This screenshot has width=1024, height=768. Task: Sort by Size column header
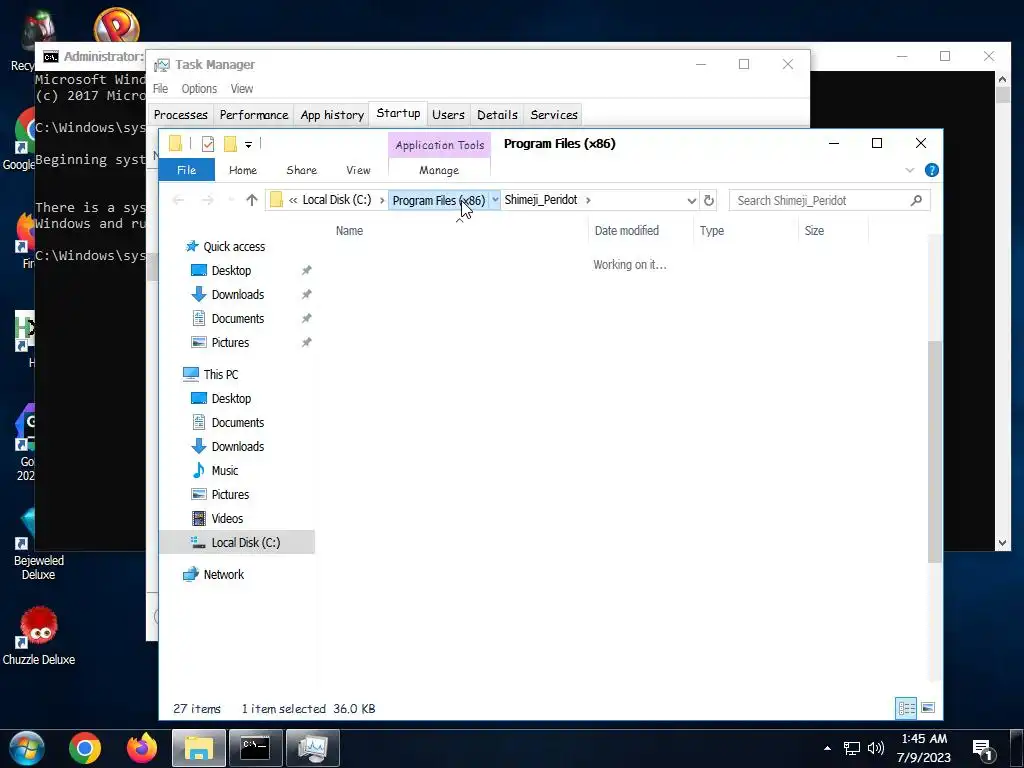814,231
